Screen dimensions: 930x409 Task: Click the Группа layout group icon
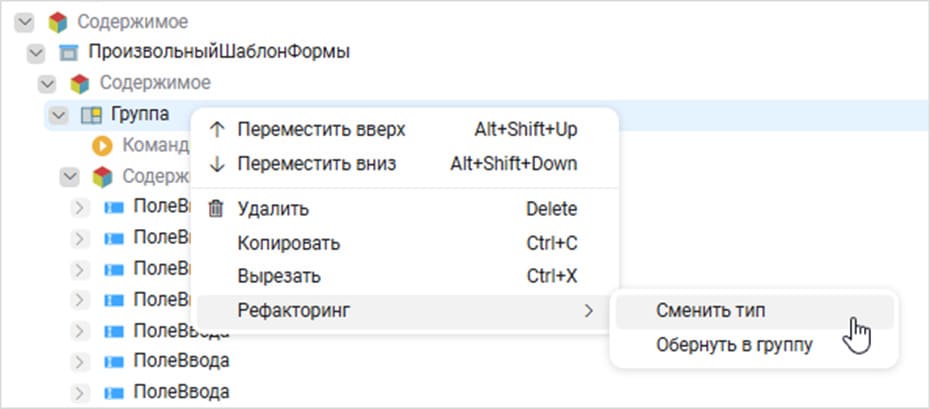(90, 115)
